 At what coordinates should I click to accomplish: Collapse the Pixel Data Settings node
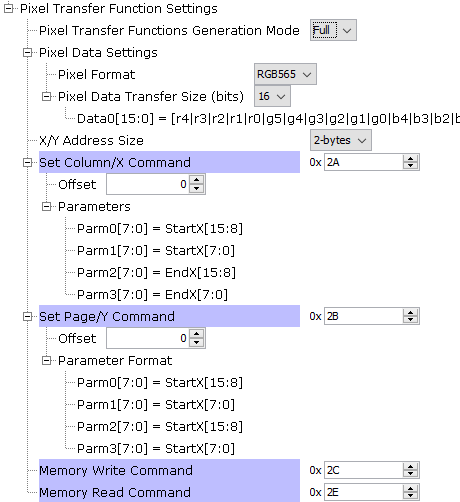[28, 53]
